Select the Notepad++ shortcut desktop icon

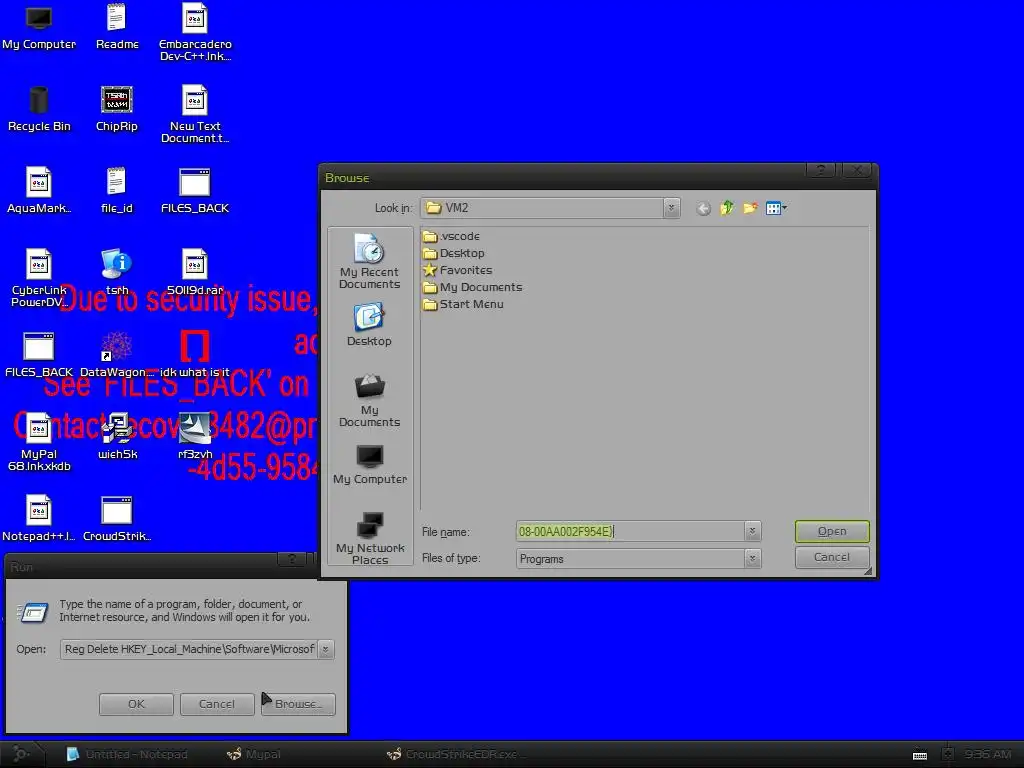click(39, 519)
